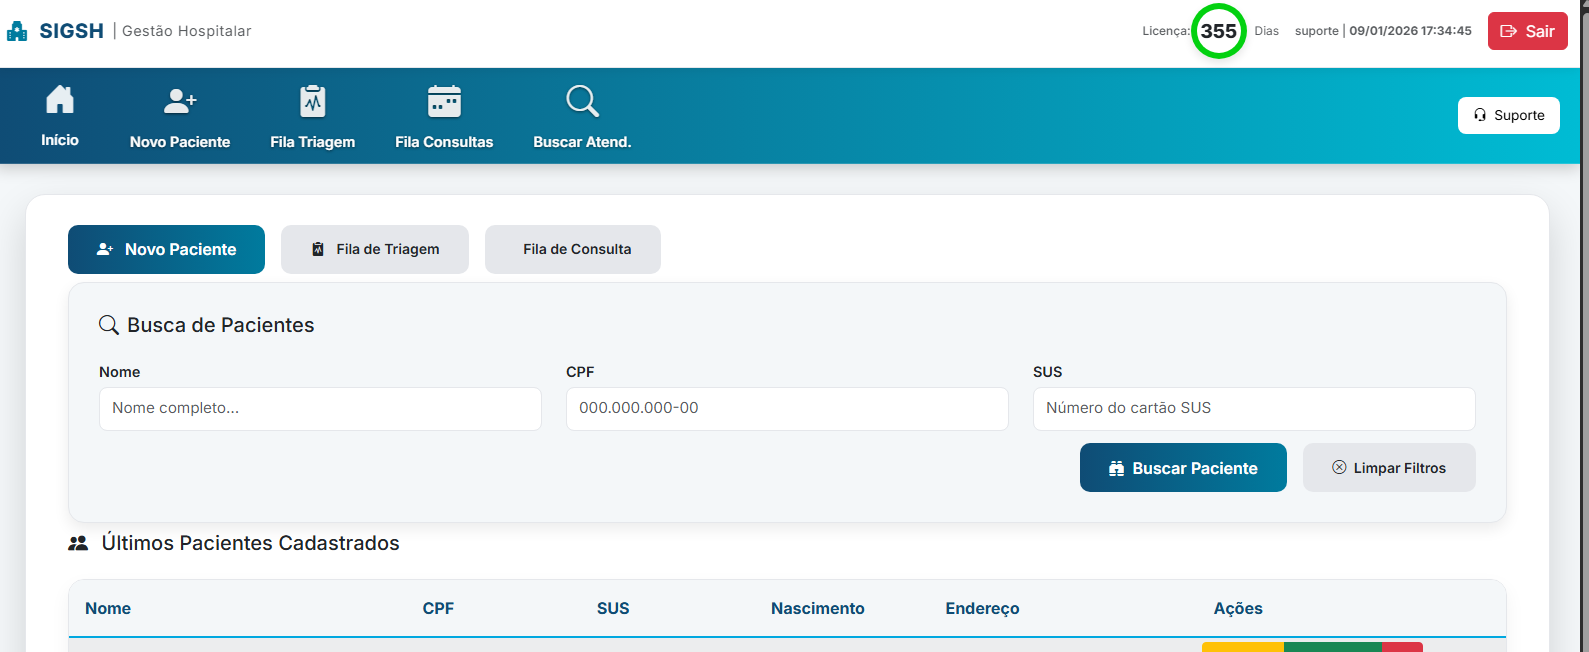
Task: Switch to the Fila de Consulta tab
Action: coord(573,249)
